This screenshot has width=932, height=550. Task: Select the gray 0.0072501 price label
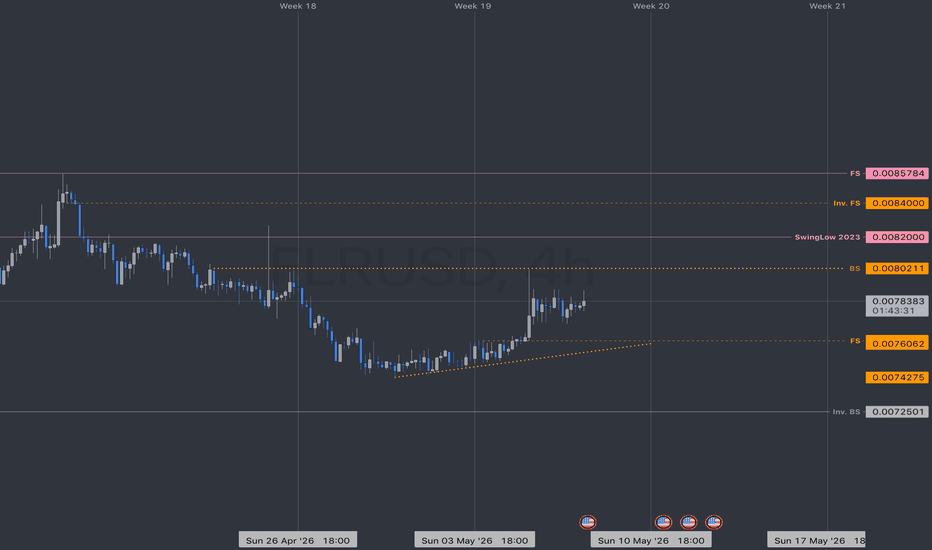tap(897, 412)
